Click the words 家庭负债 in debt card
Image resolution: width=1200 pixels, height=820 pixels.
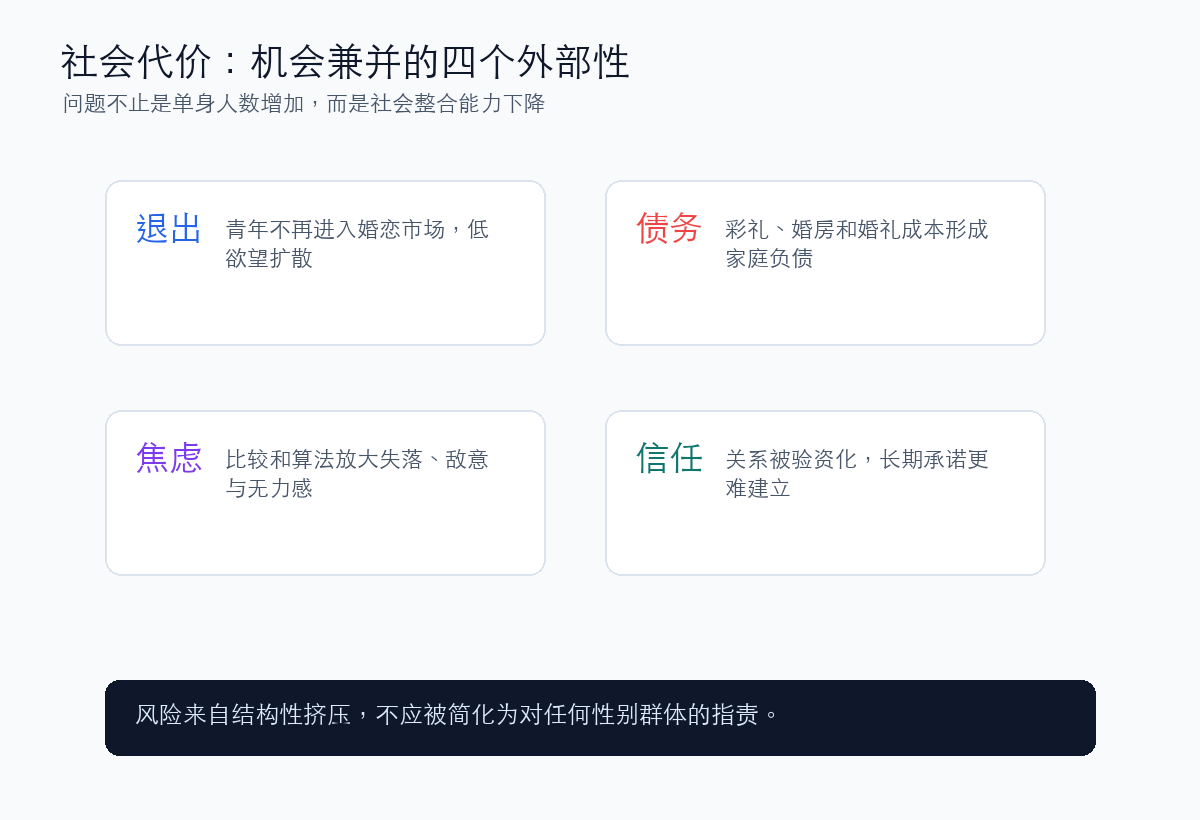(x=769, y=259)
